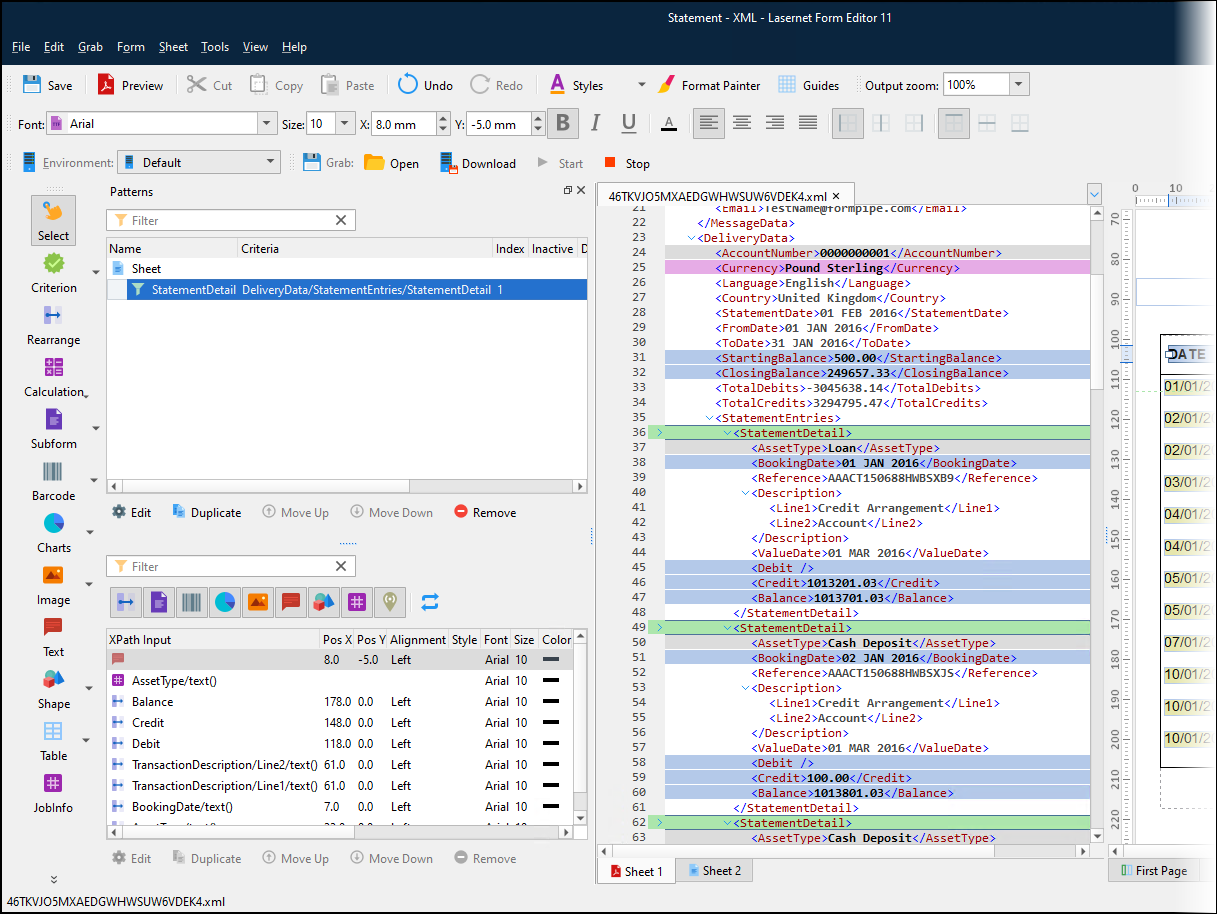Toggle italic formatting
Image resolution: width=1217 pixels, height=914 pixels.
tap(596, 123)
